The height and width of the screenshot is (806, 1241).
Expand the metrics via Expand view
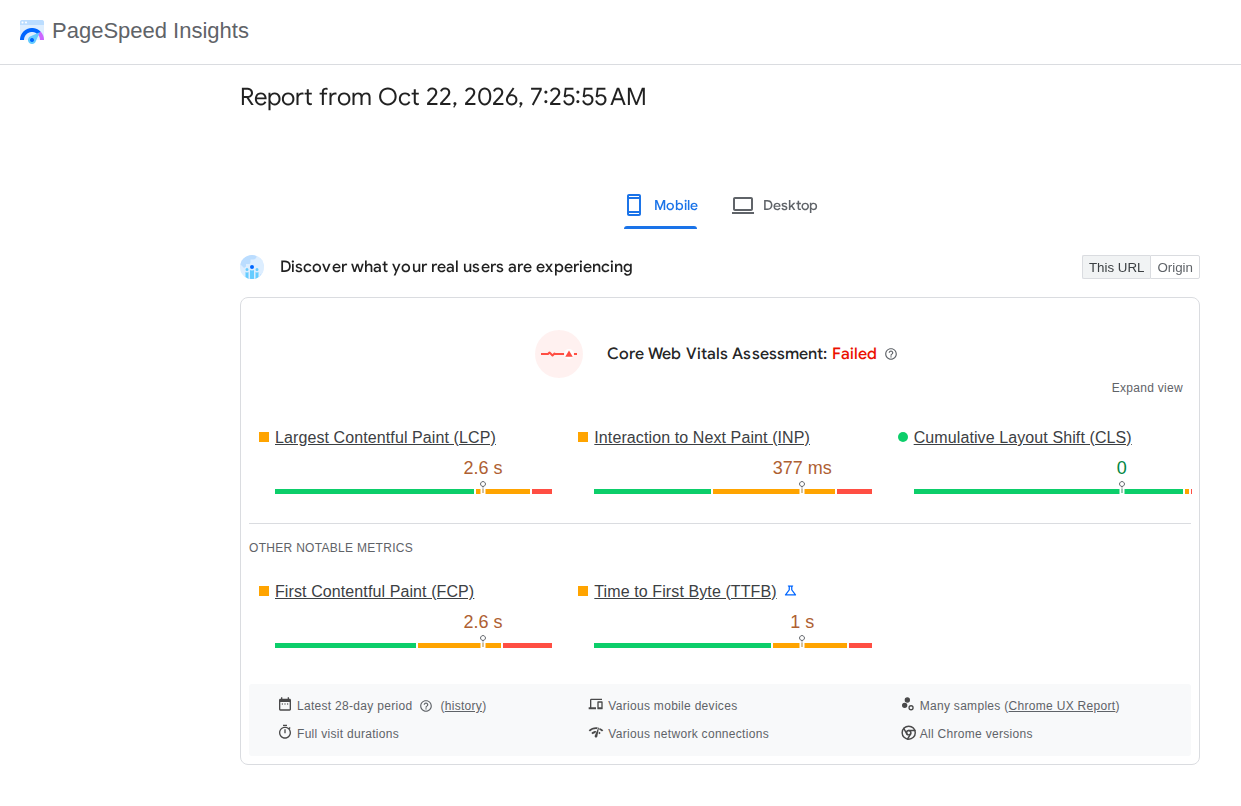[x=1147, y=388]
